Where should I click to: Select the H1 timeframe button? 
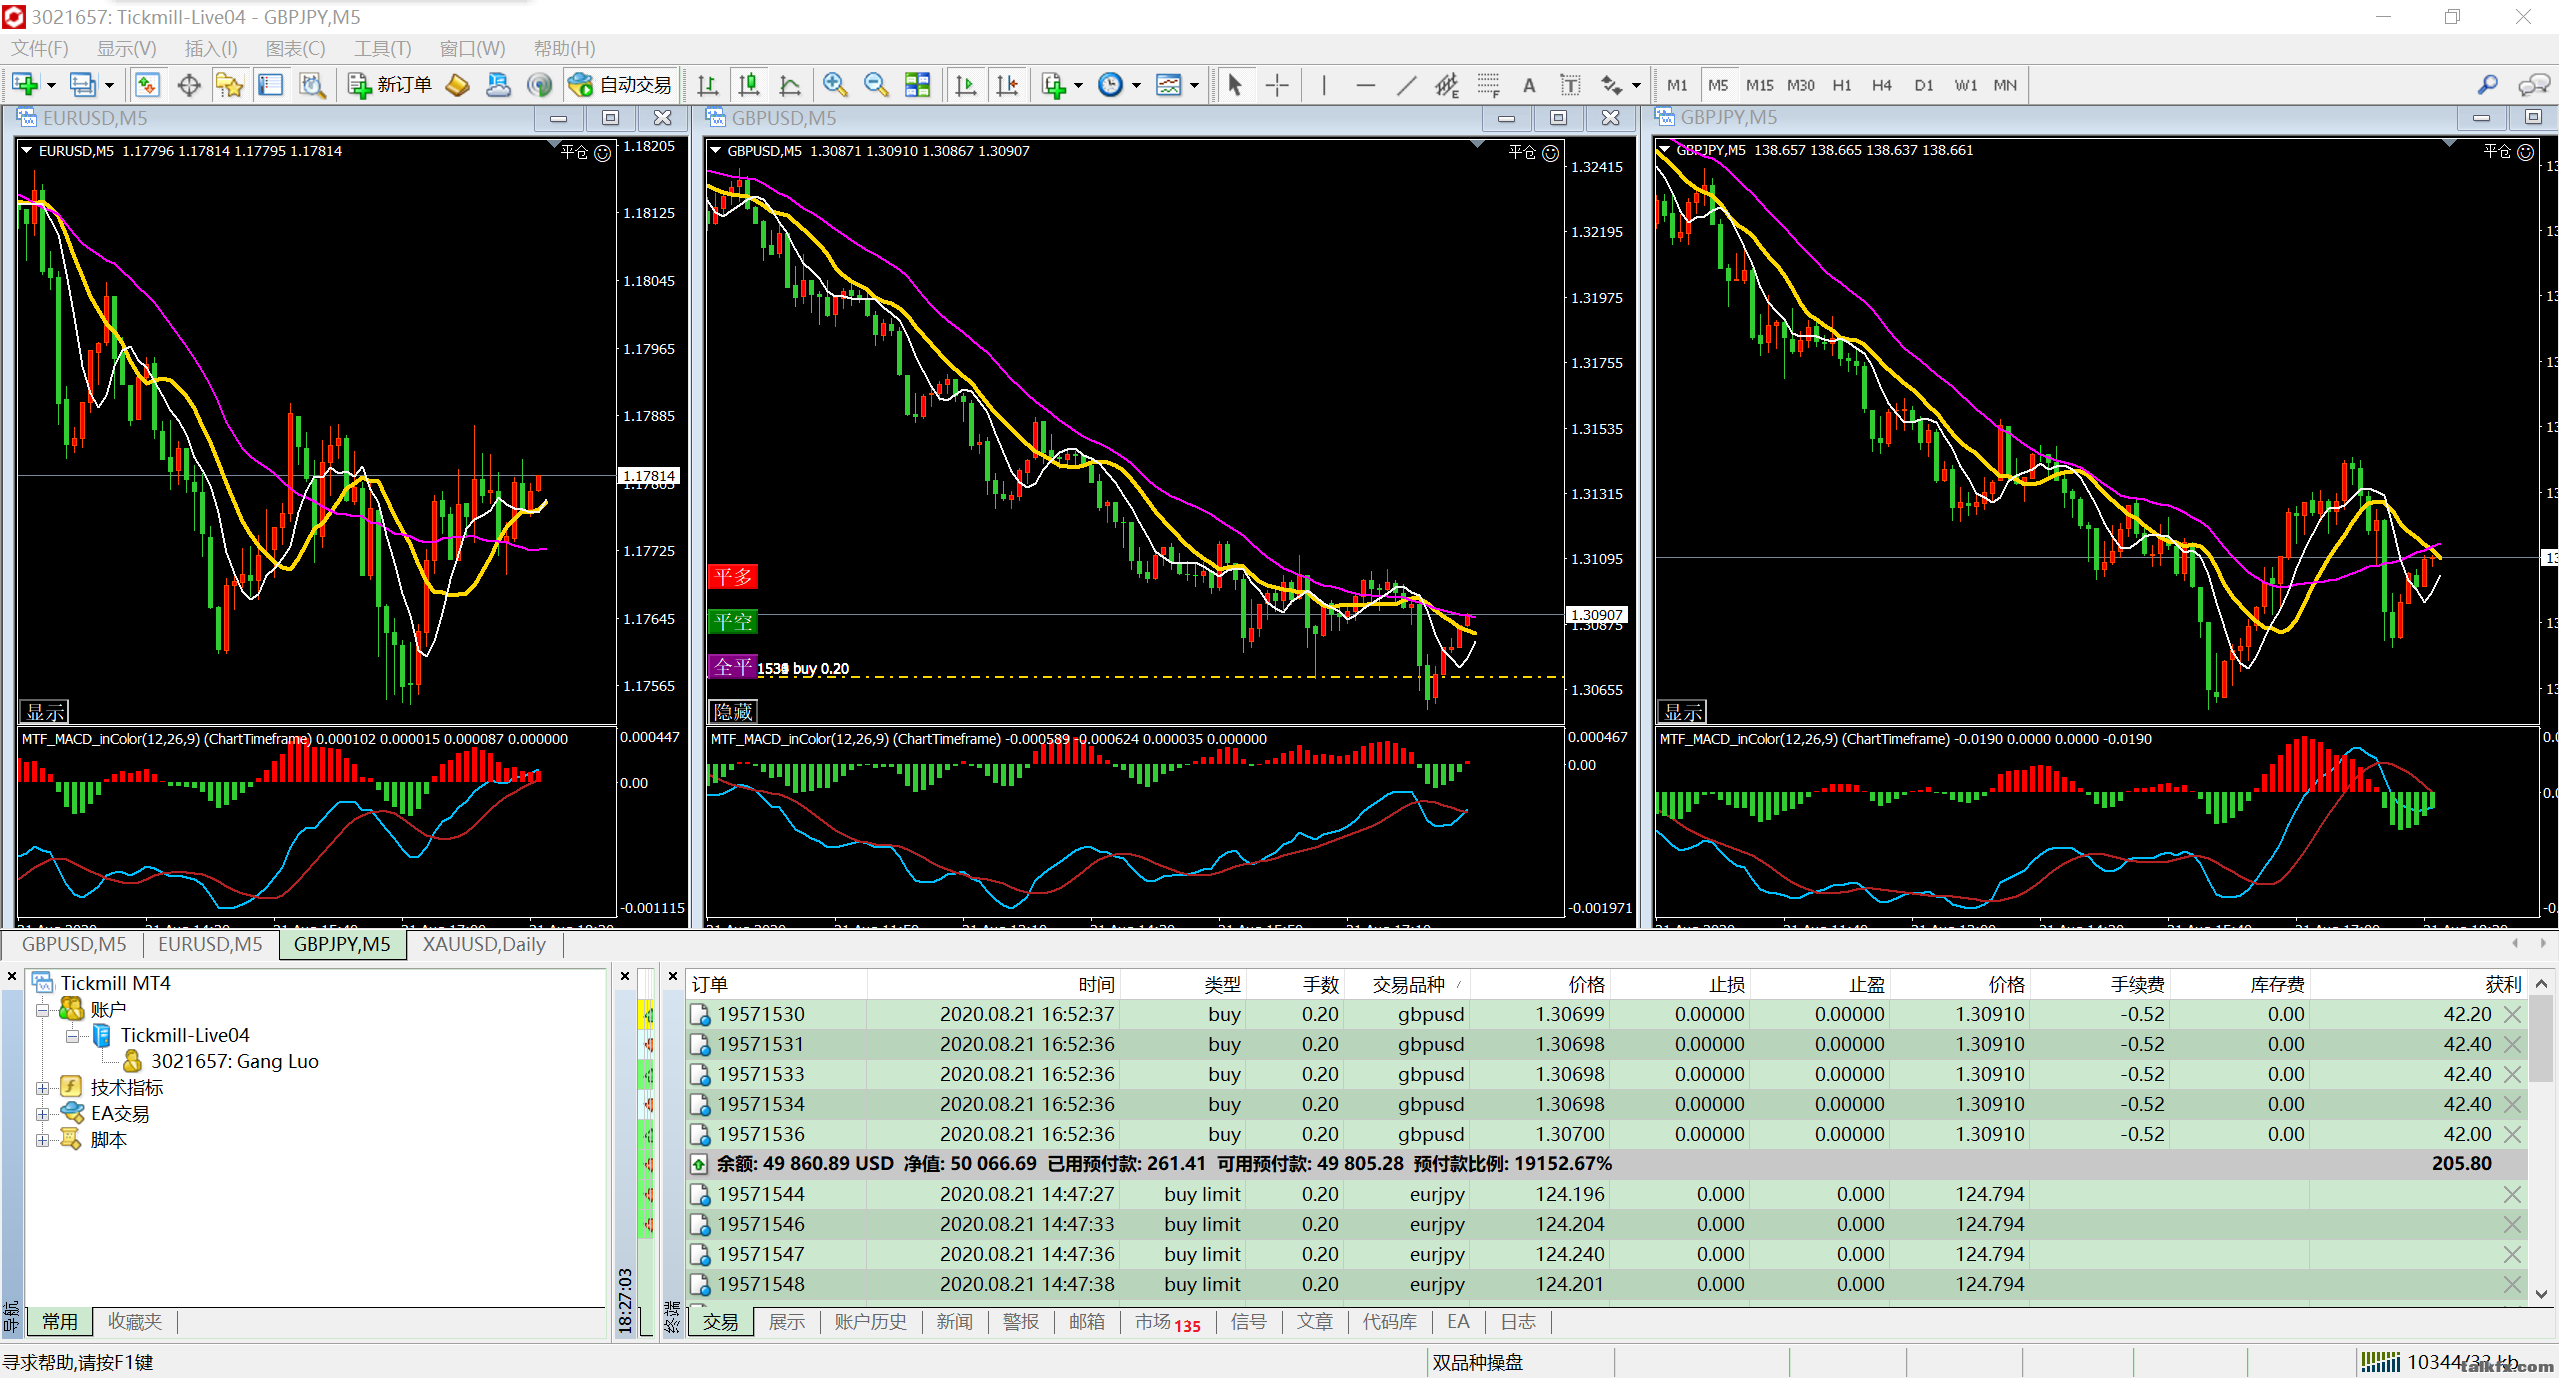[1841, 85]
